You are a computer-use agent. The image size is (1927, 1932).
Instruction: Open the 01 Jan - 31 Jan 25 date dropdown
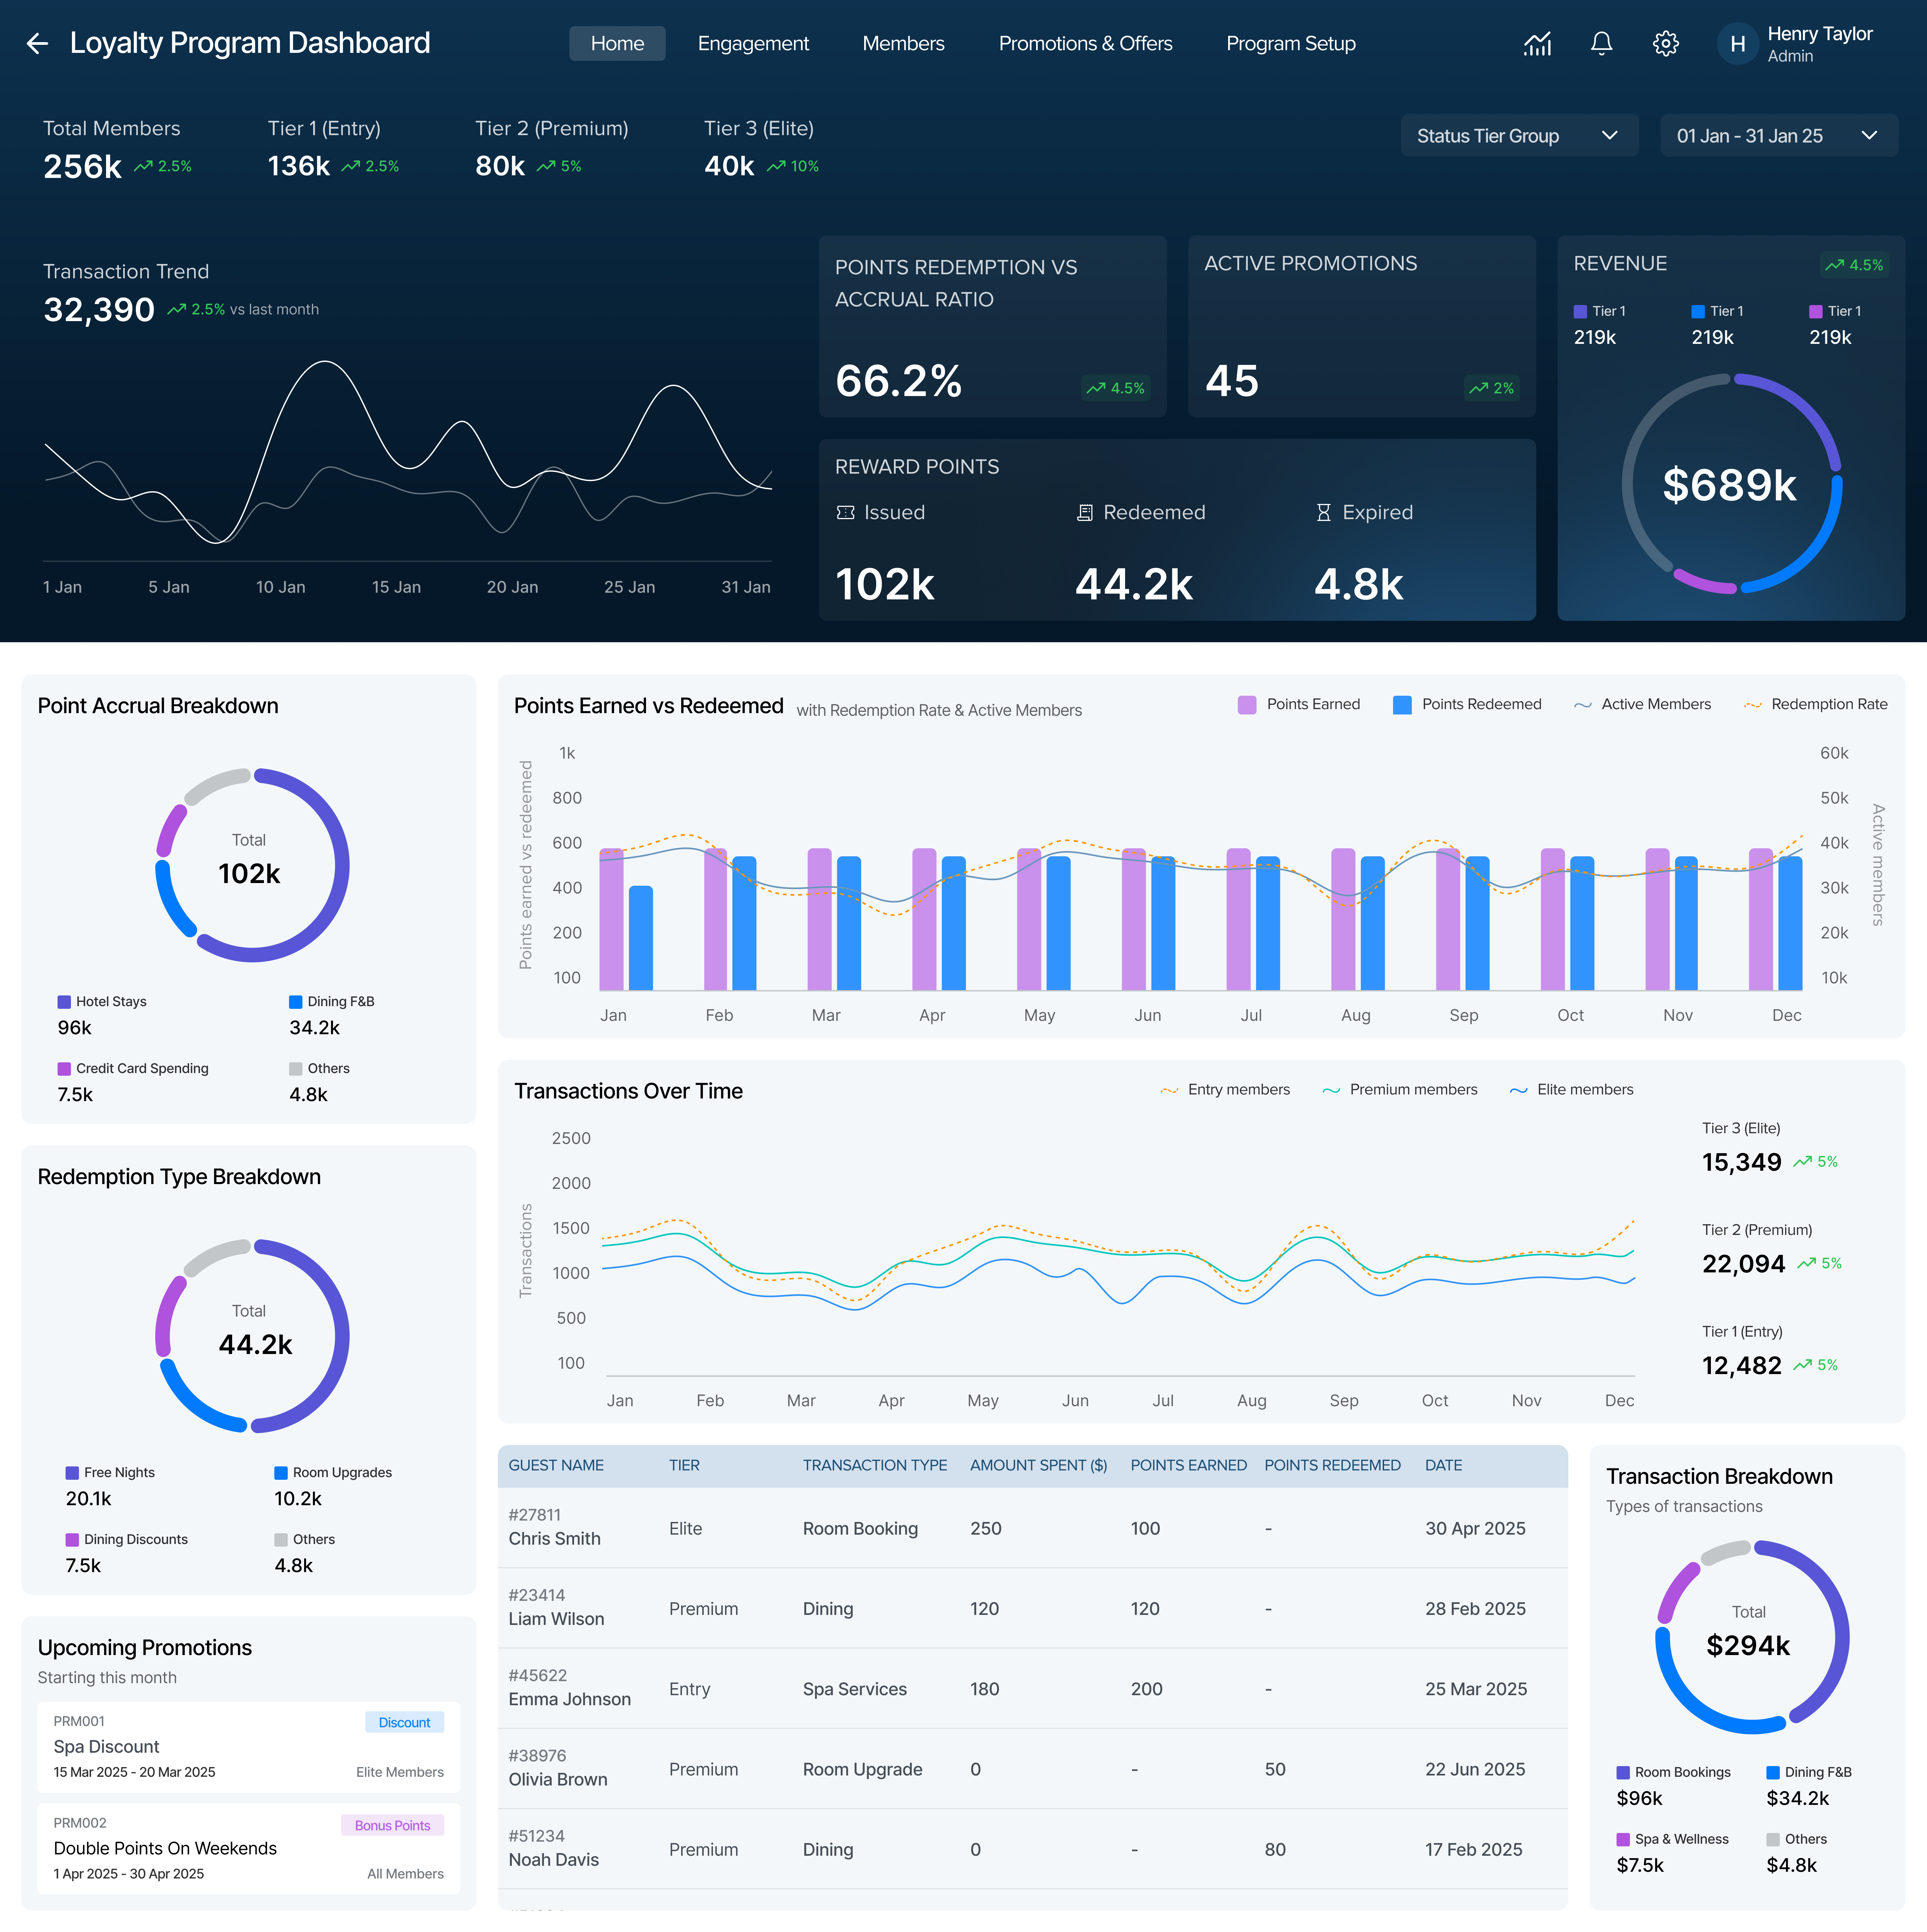point(1779,135)
